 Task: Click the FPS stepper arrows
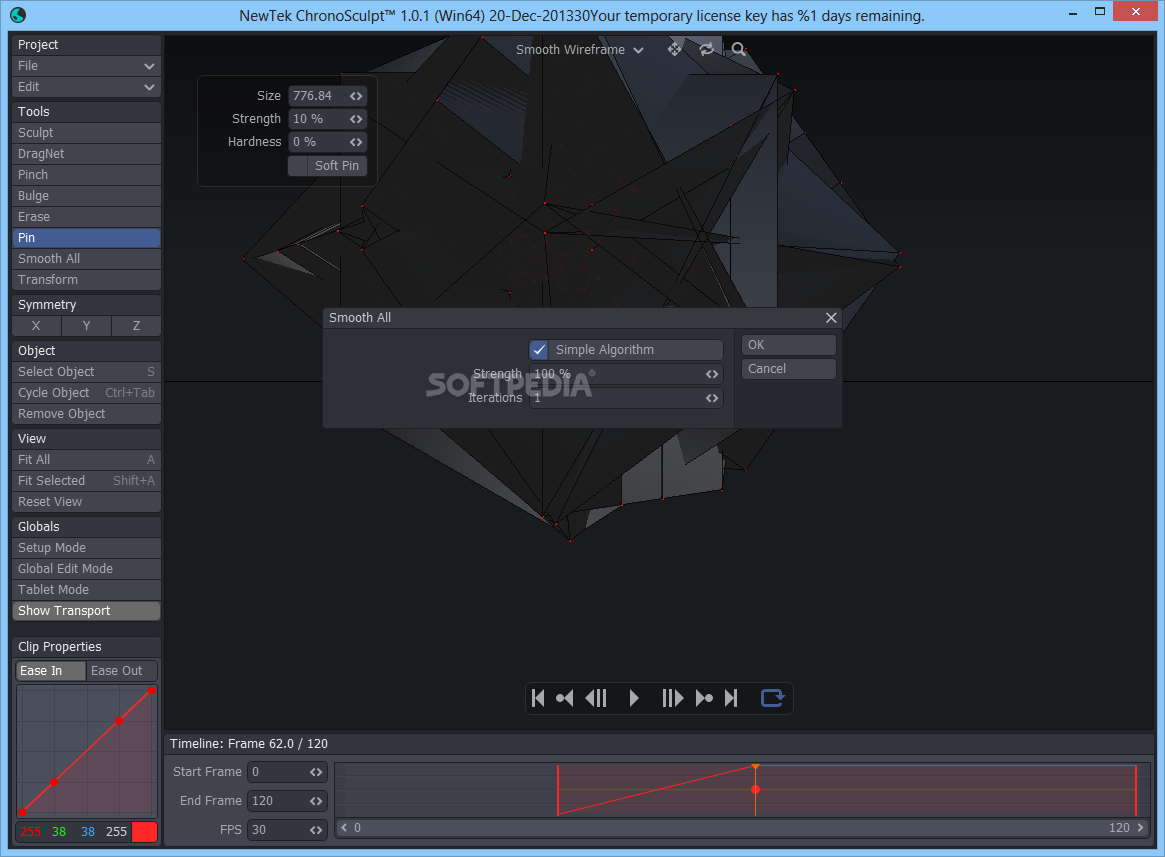pos(316,830)
